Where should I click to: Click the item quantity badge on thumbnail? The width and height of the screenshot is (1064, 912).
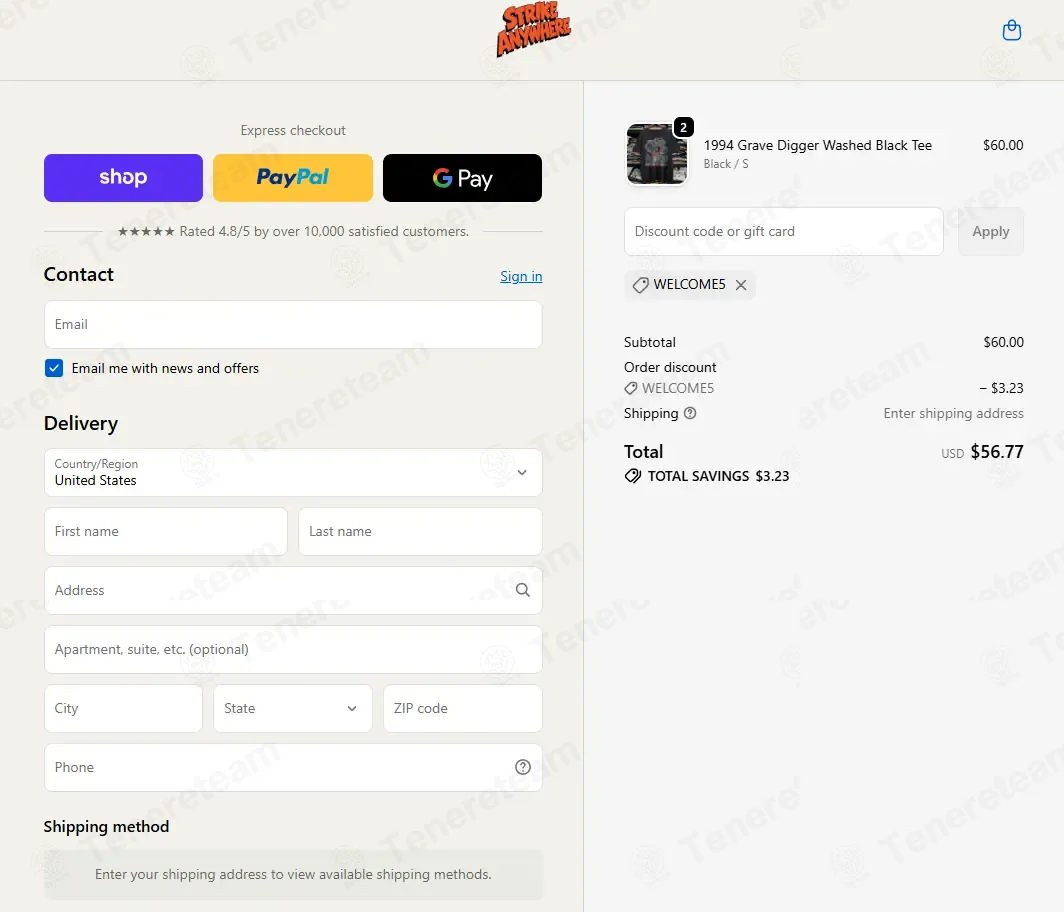click(683, 128)
